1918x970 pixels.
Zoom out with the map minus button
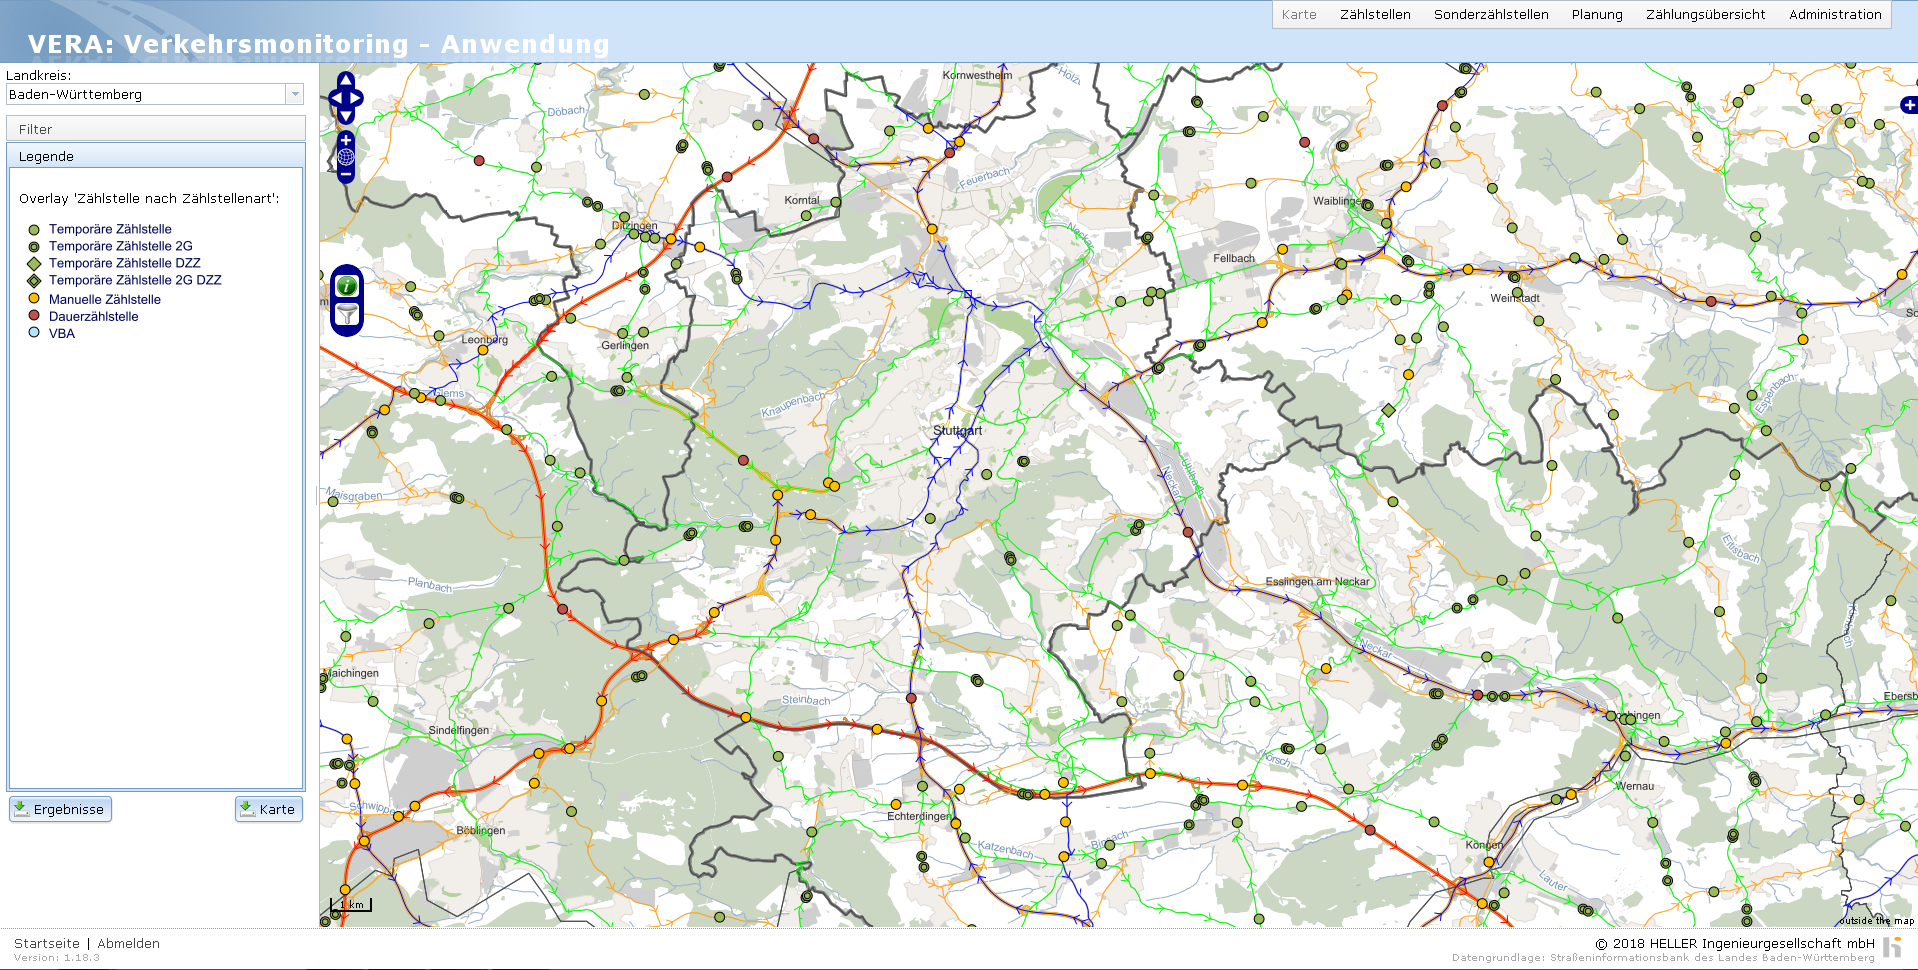tap(346, 174)
